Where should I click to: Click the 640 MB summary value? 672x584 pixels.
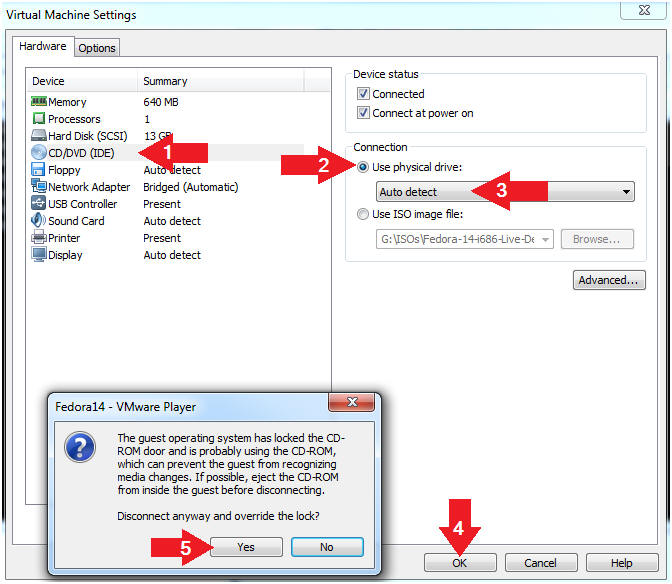(x=161, y=102)
